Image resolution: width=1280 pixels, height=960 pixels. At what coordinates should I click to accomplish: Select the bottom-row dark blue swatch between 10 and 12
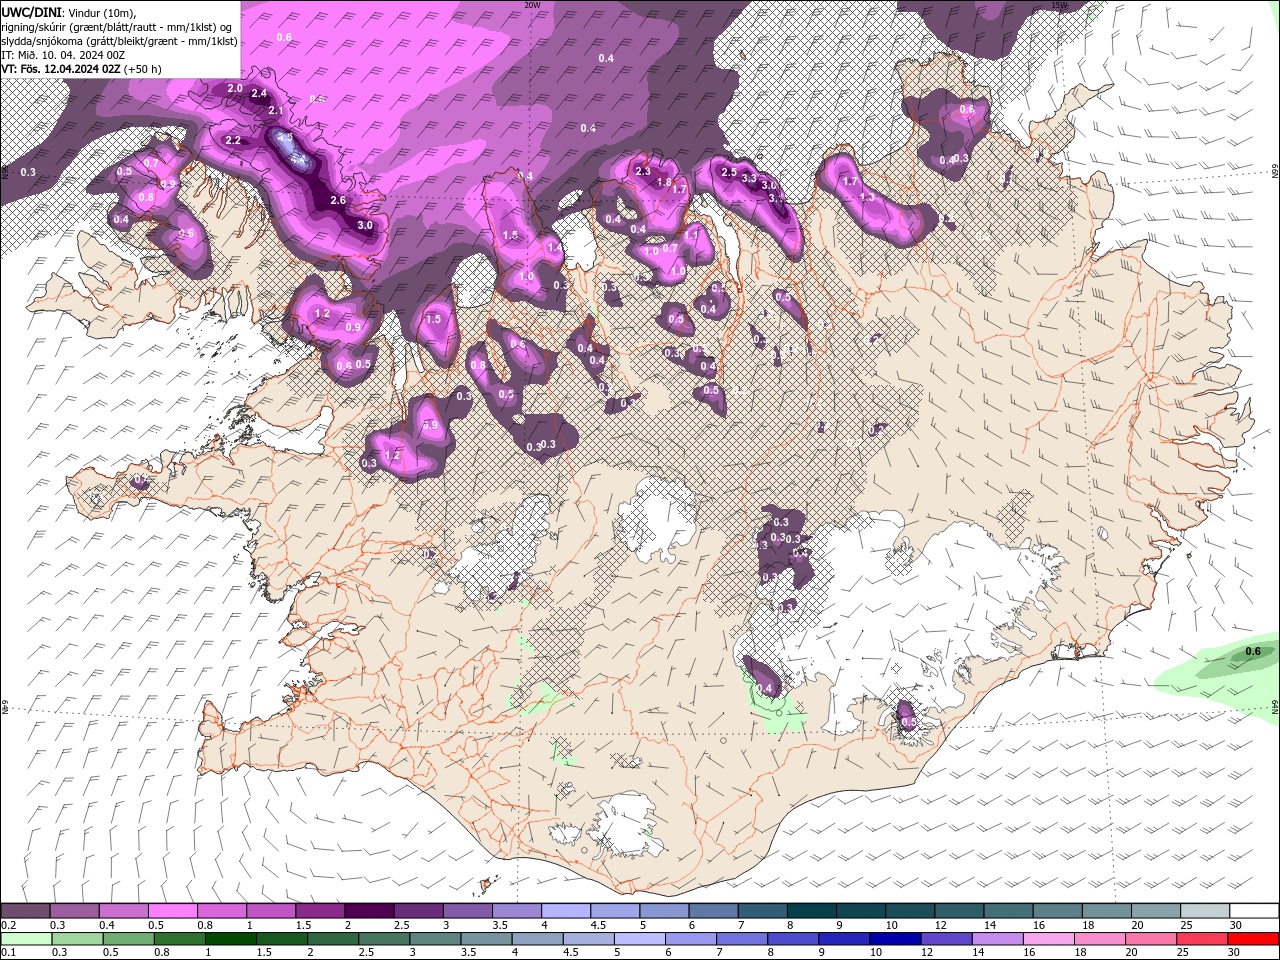click(x=893, y=939)
